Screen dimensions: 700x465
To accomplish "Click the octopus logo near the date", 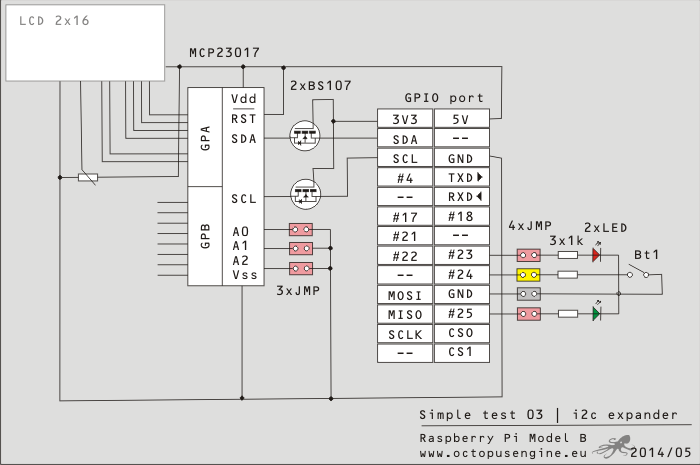I will tap(613, 447).
